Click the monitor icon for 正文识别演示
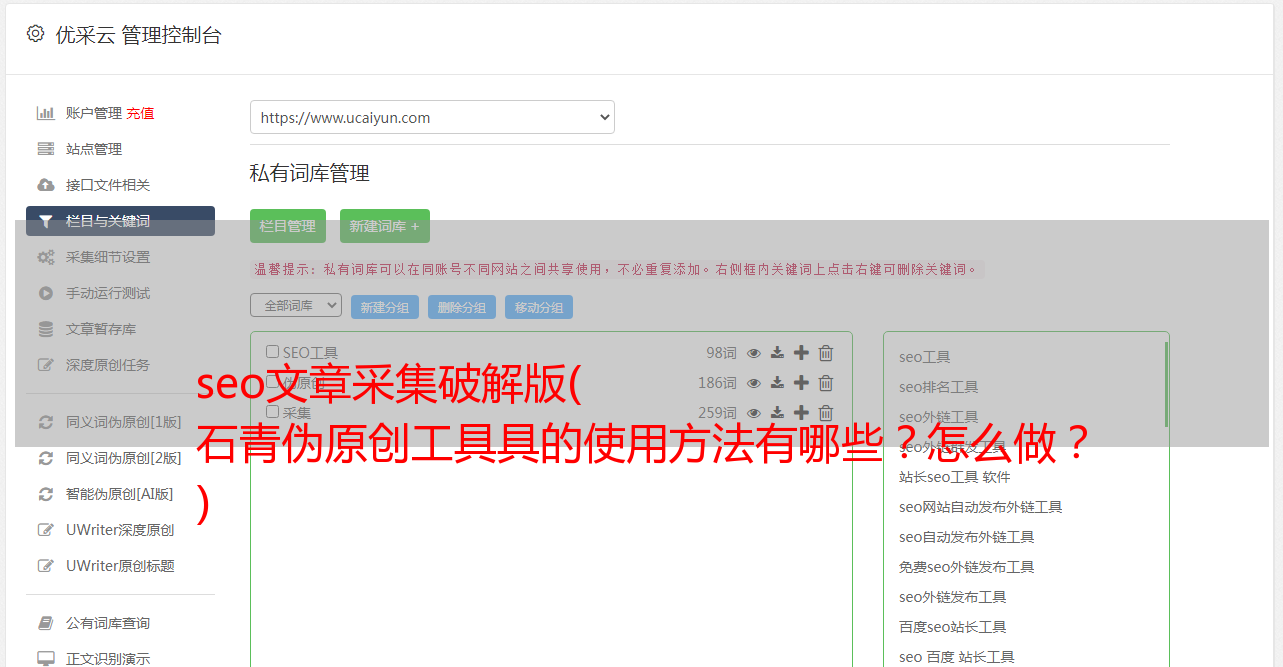Screen dimensions: 1283x667 45,659
